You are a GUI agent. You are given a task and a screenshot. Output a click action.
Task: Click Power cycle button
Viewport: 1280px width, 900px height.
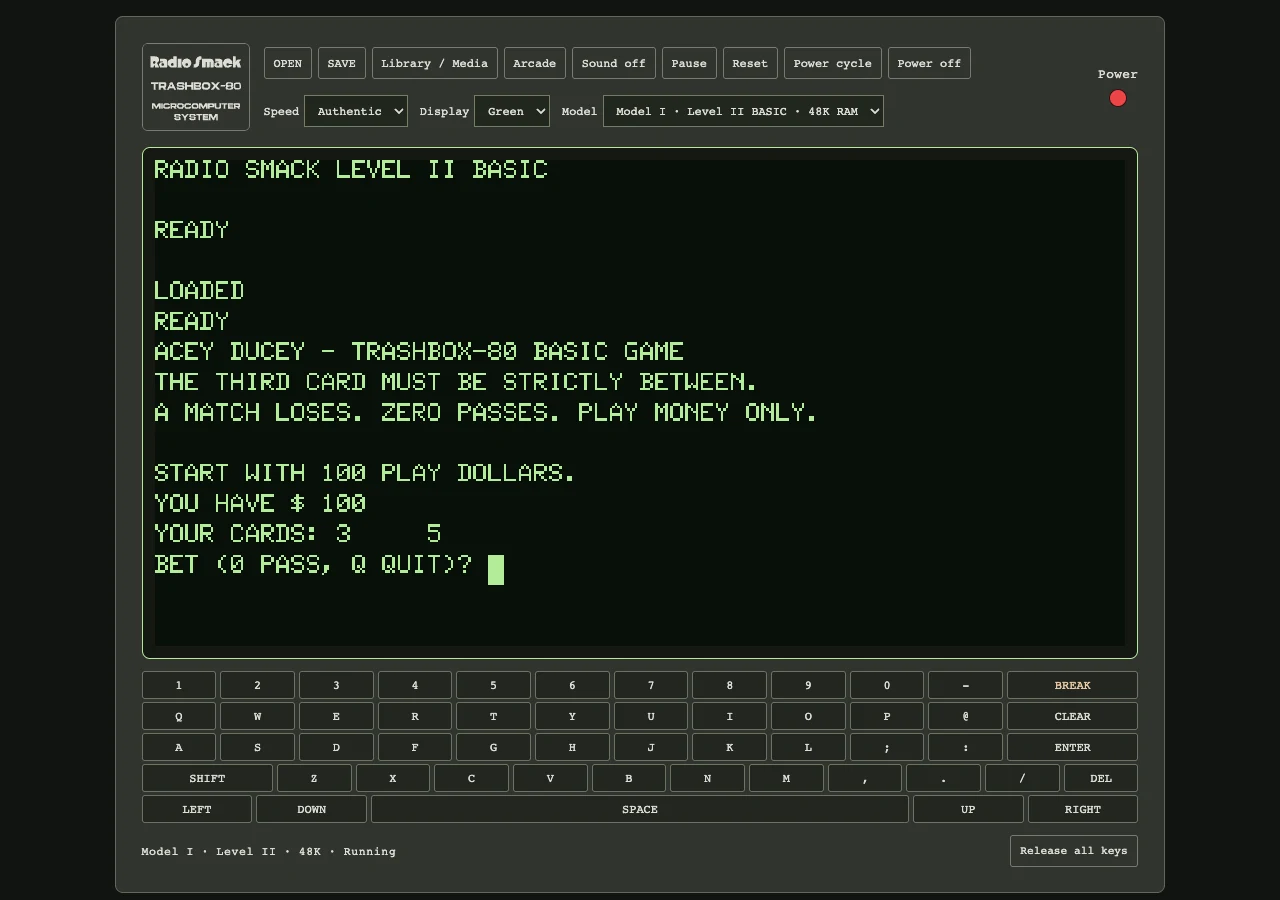point(833,63)
